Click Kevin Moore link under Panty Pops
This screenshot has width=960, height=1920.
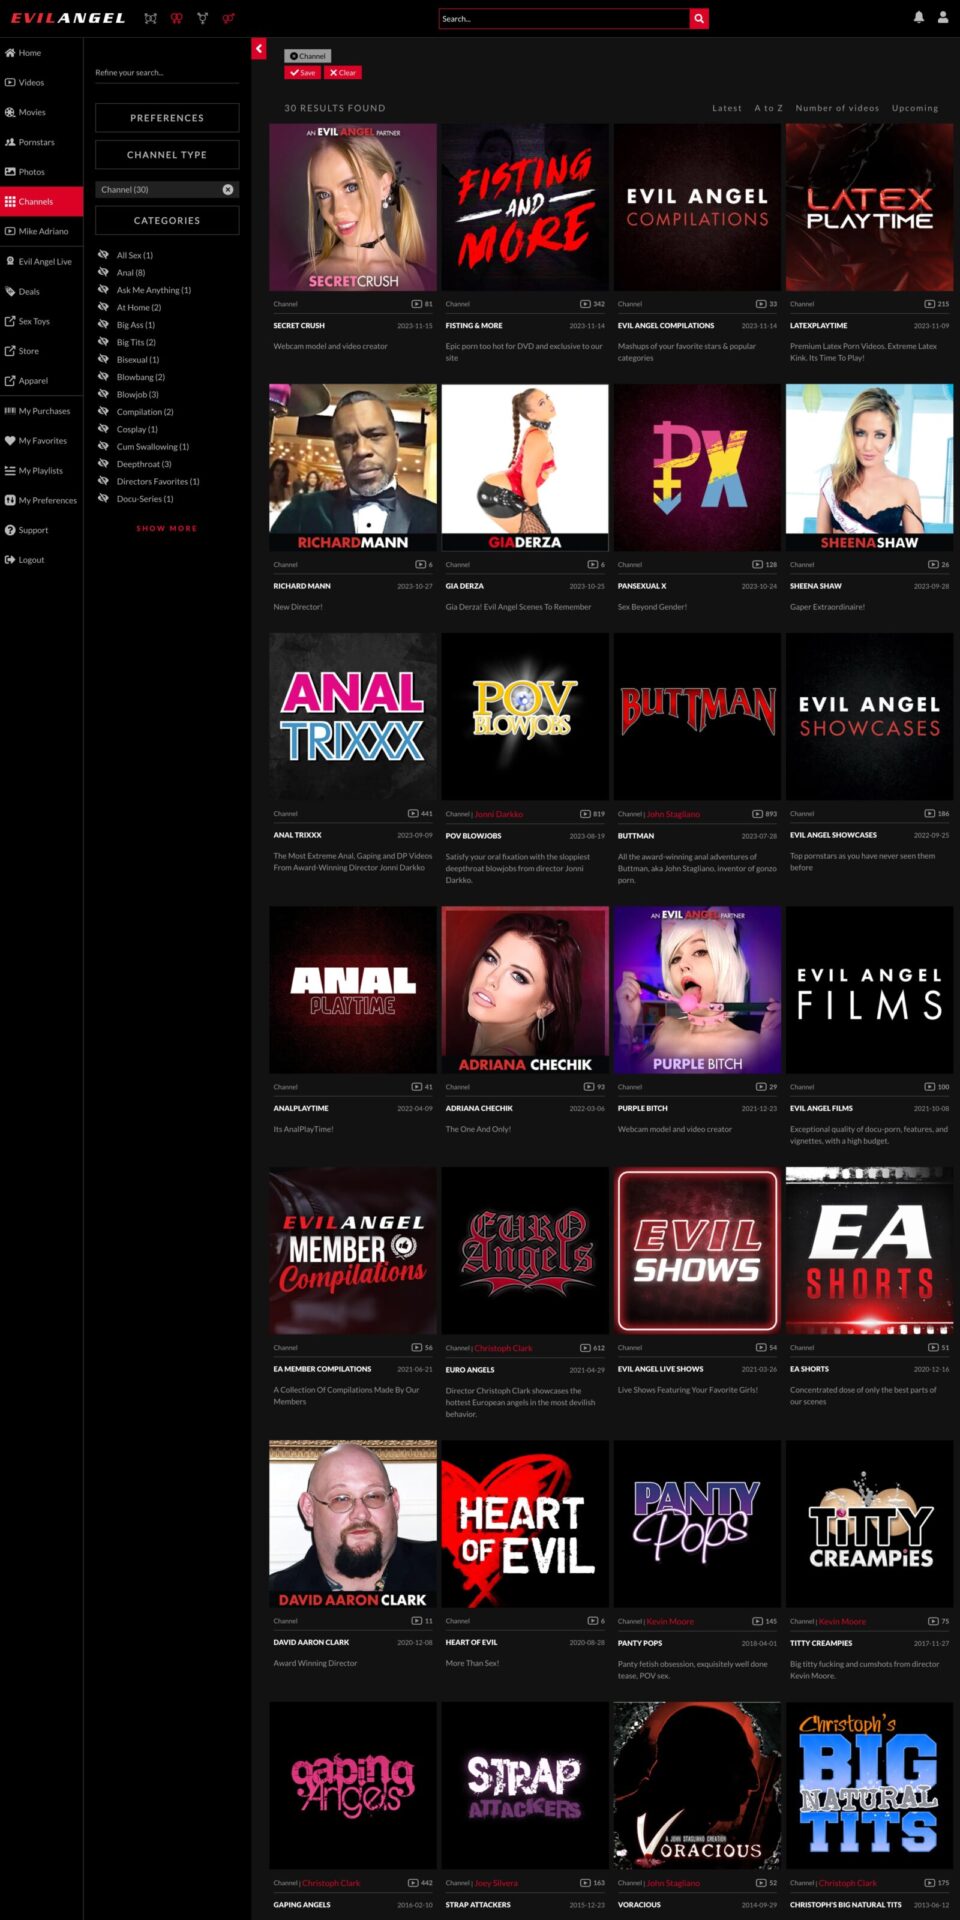click(x=670, y=1621)
